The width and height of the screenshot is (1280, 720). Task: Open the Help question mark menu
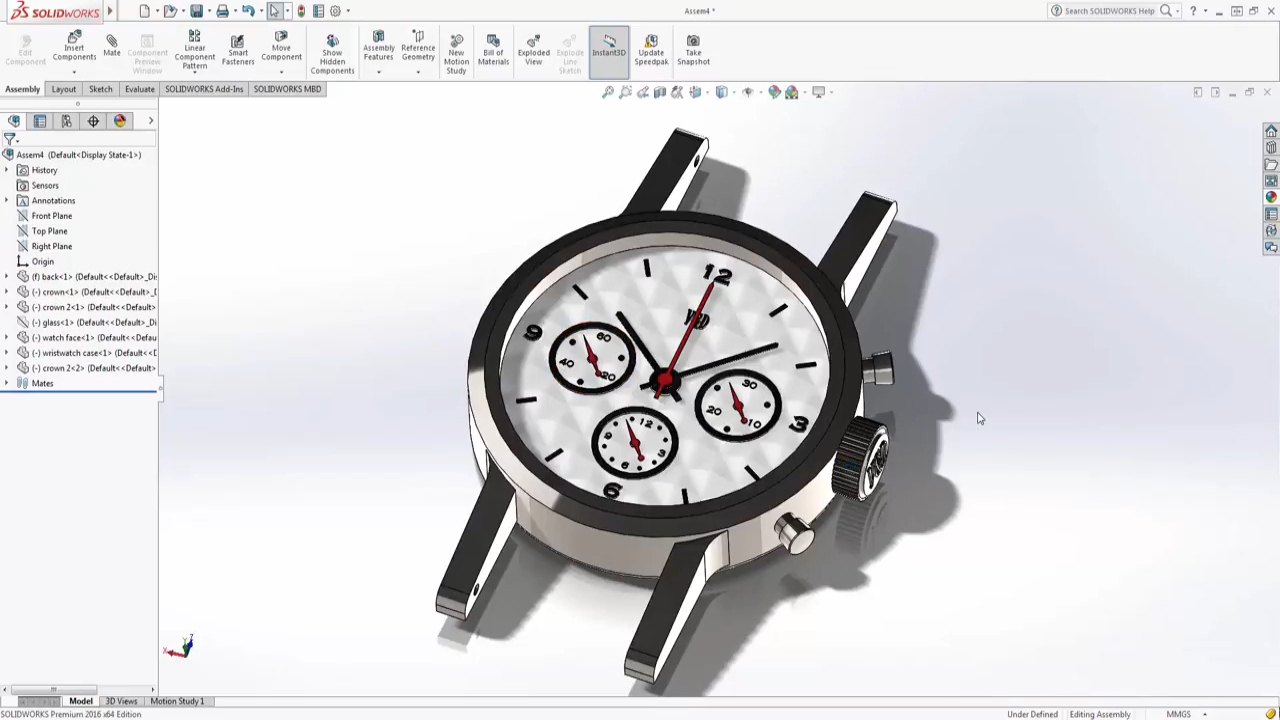[1193, 11]
